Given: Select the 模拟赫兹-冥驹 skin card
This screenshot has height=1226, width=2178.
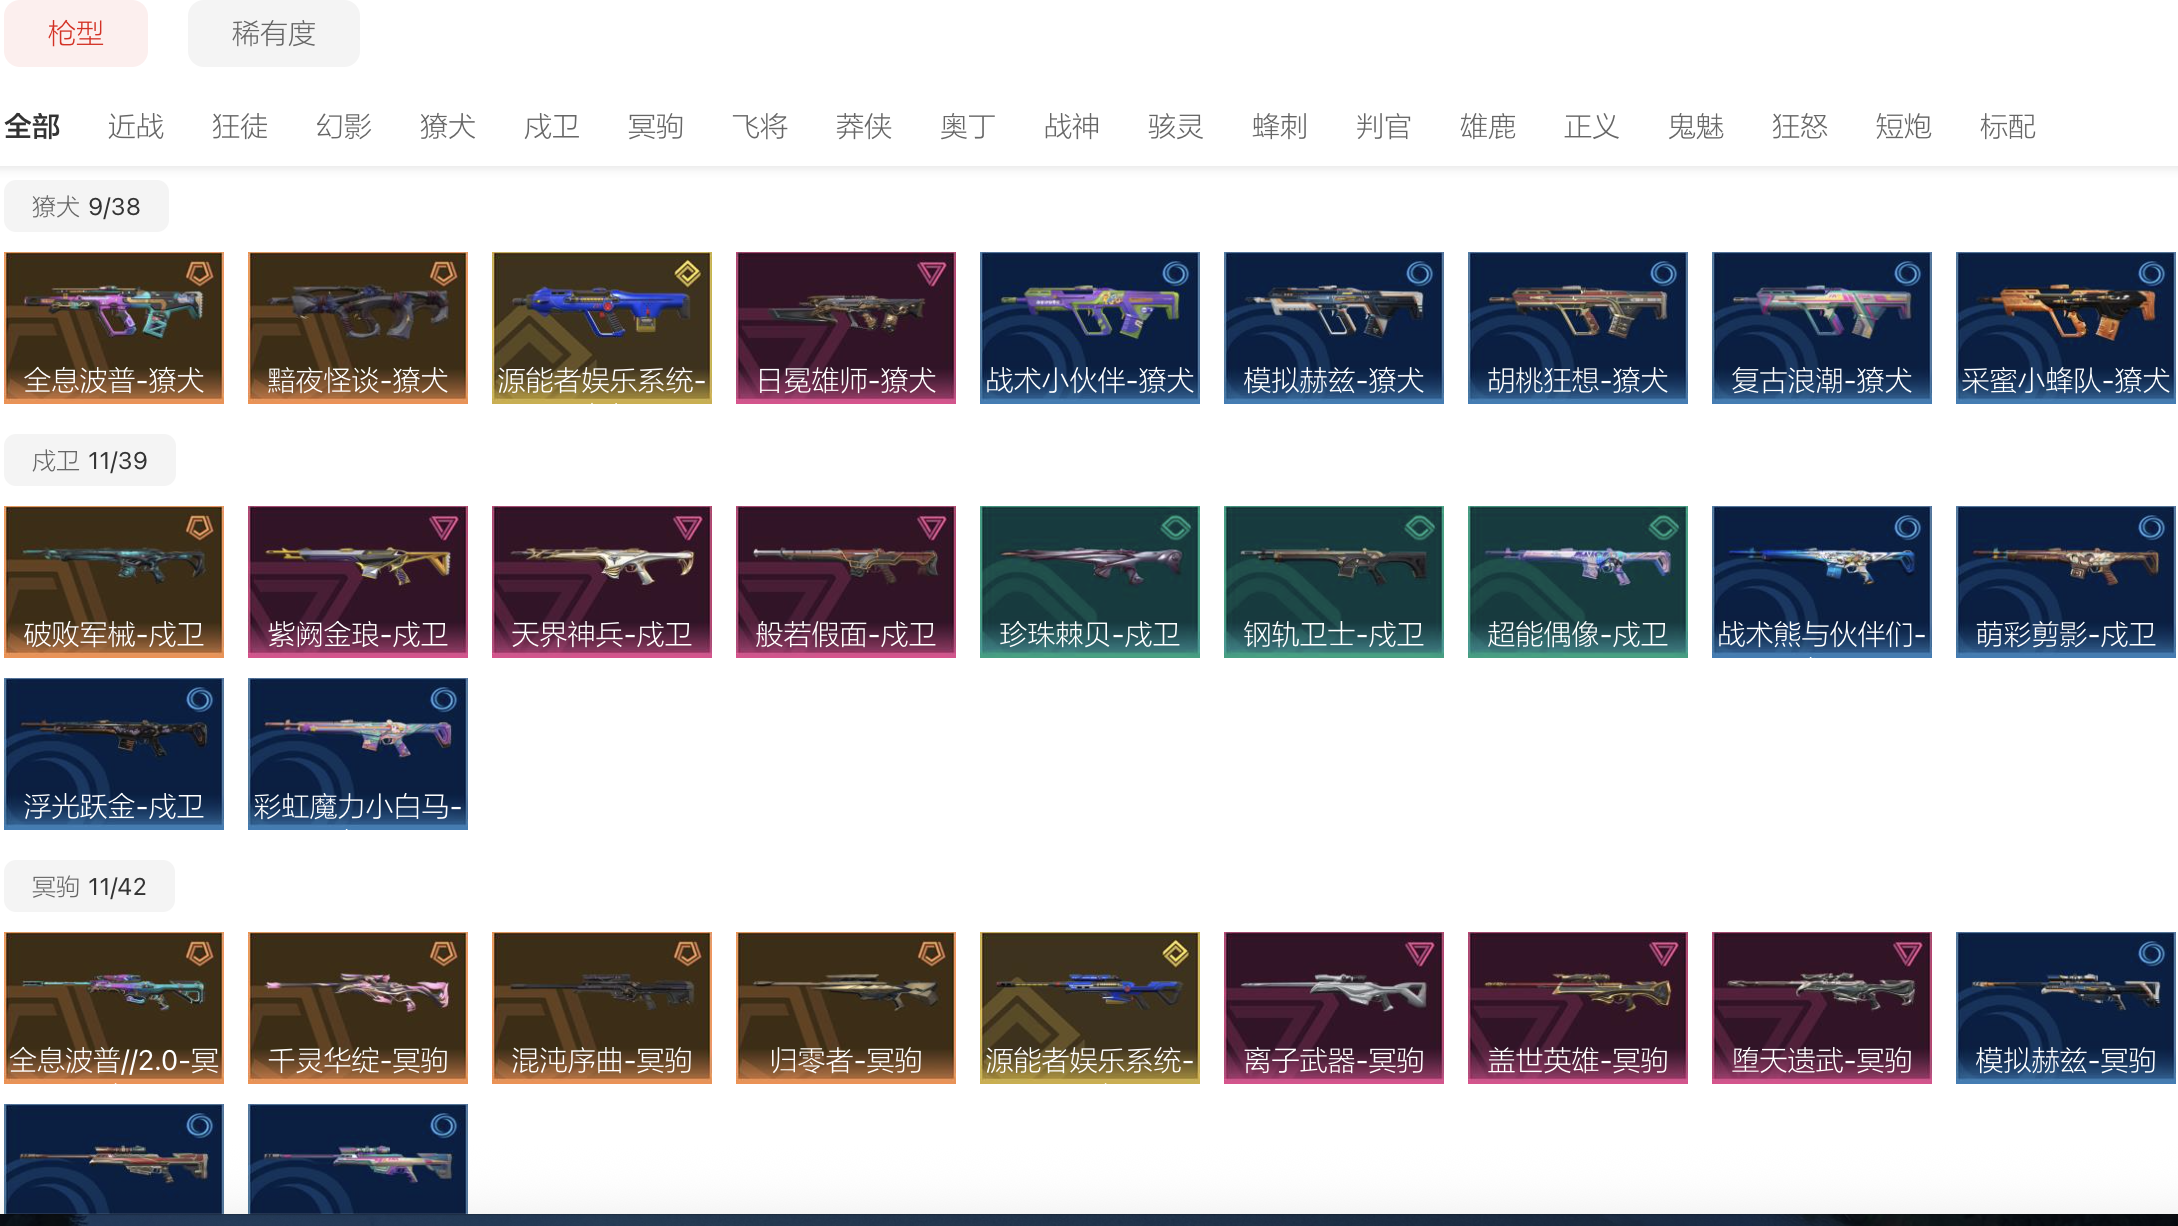Looking at the screenshot, I should tap(2066, 1008).
